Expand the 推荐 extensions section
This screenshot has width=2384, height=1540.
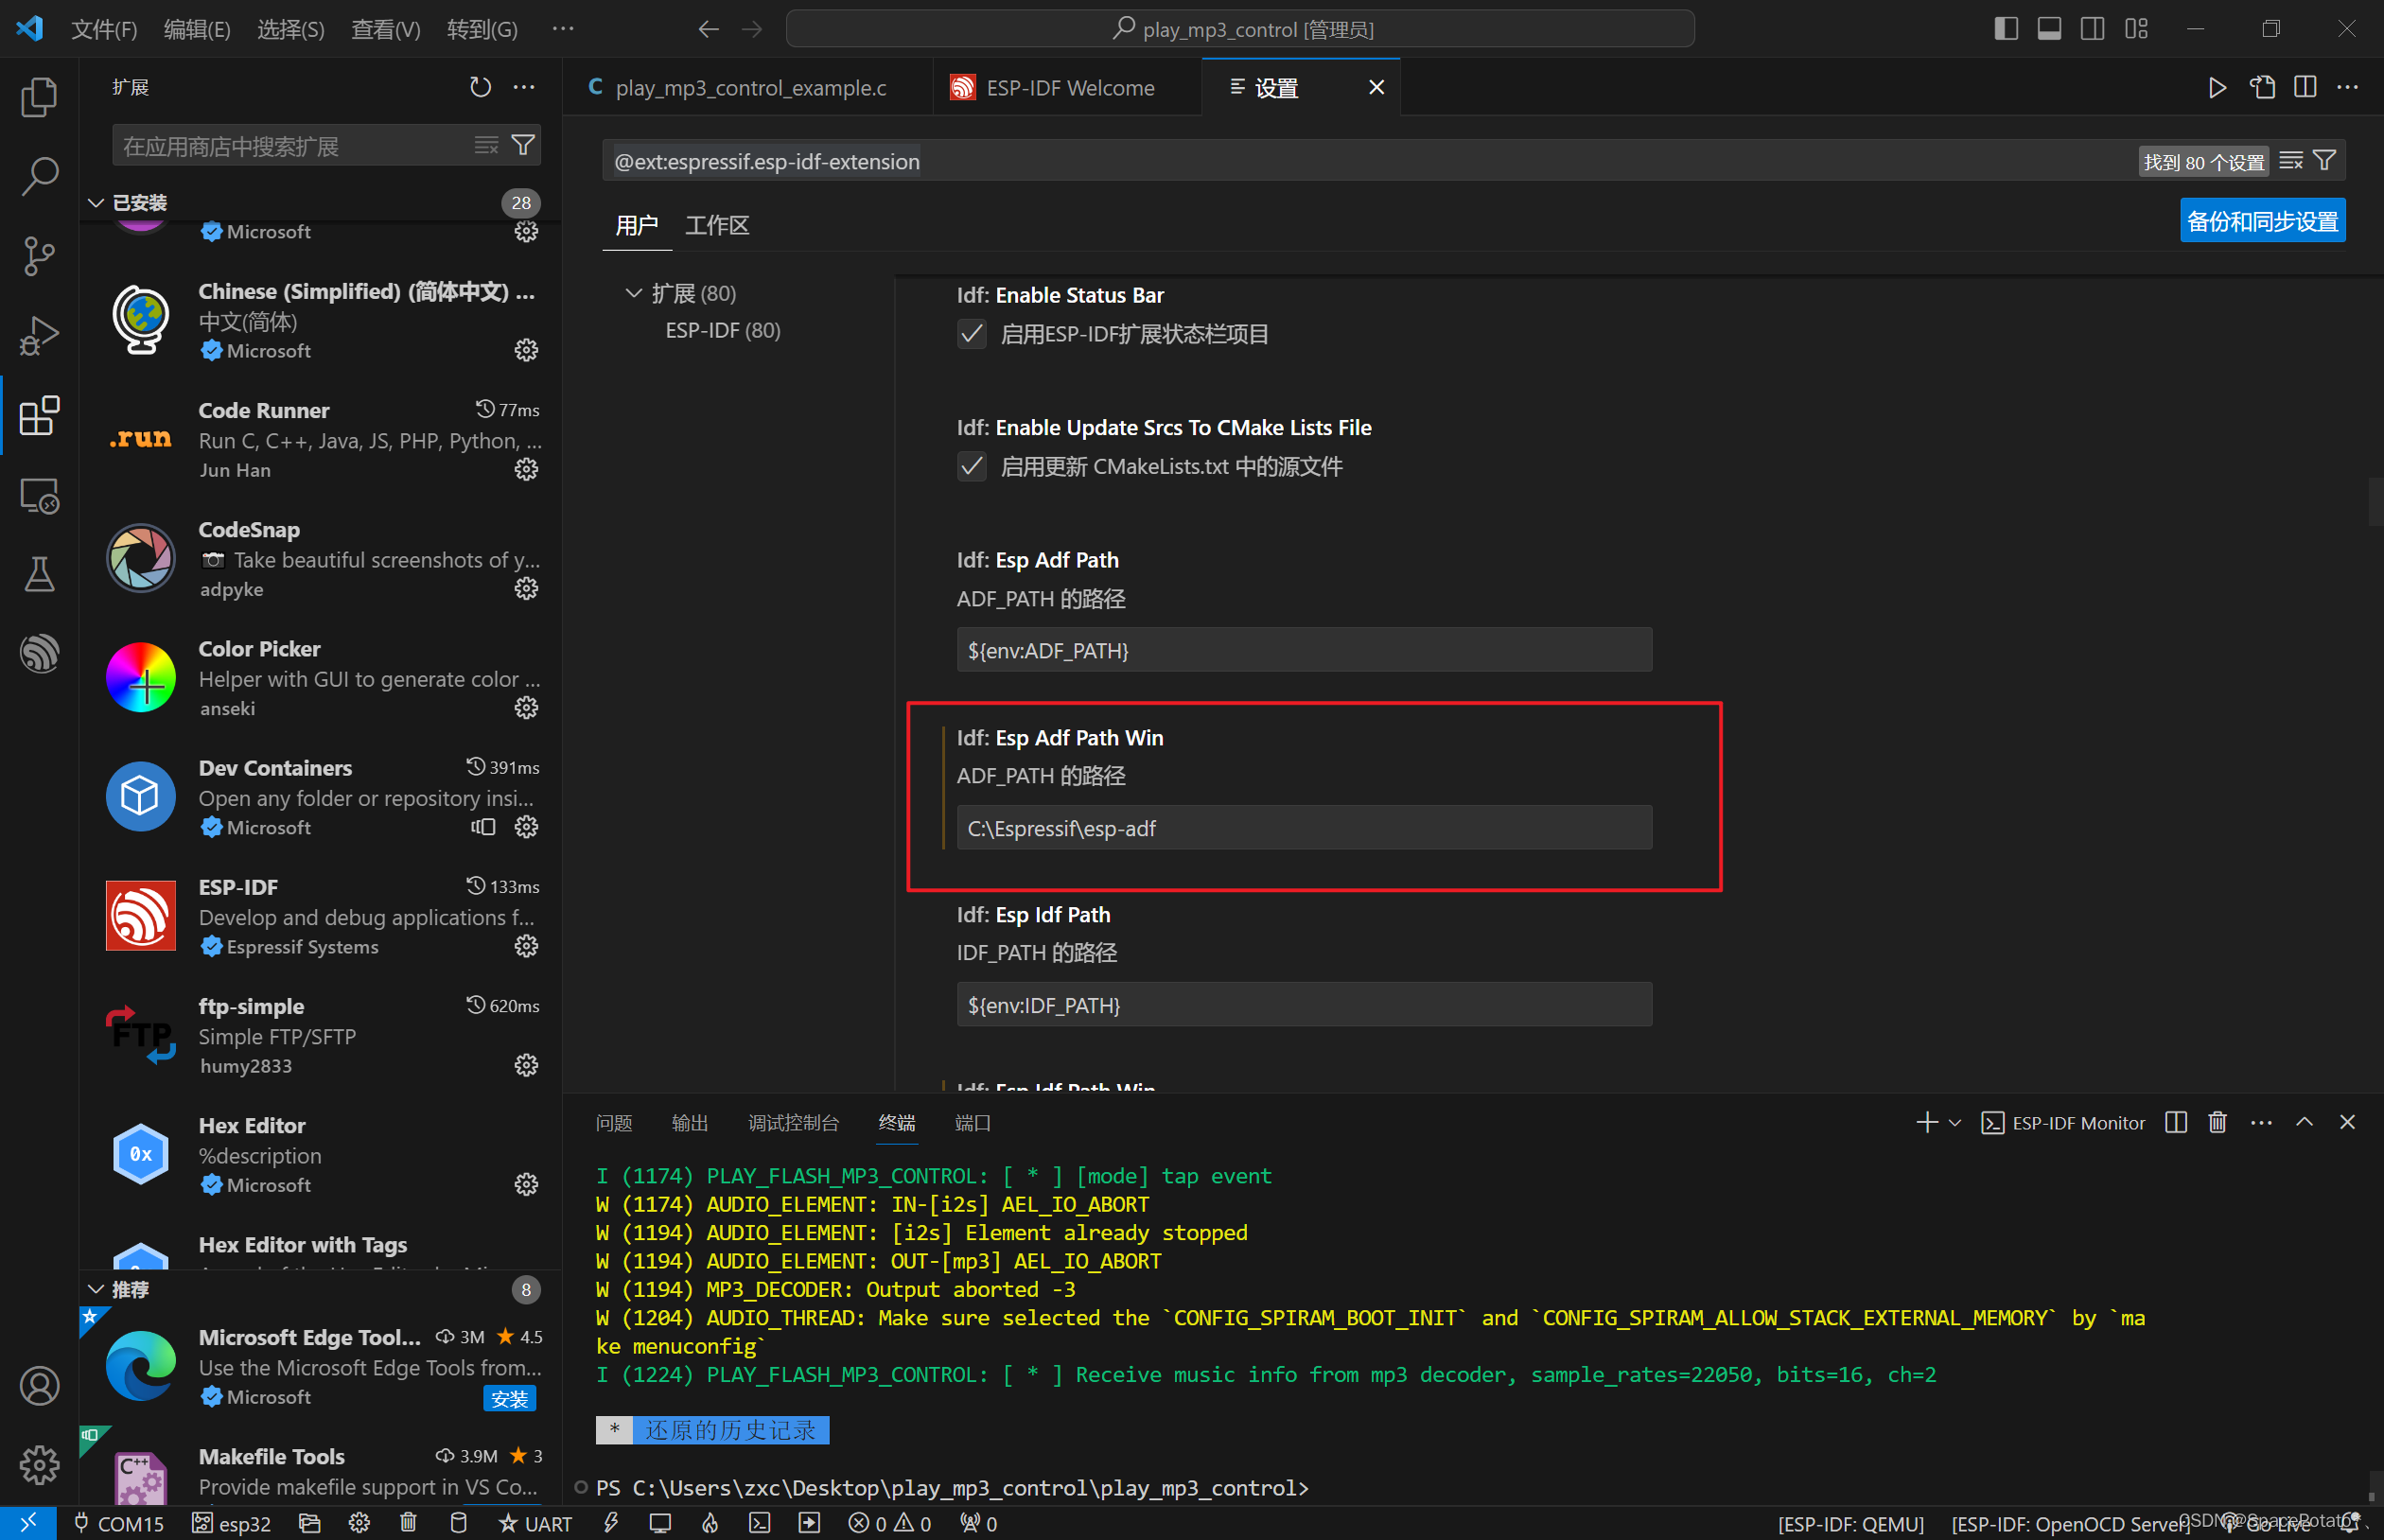(x=96, y=1289)
